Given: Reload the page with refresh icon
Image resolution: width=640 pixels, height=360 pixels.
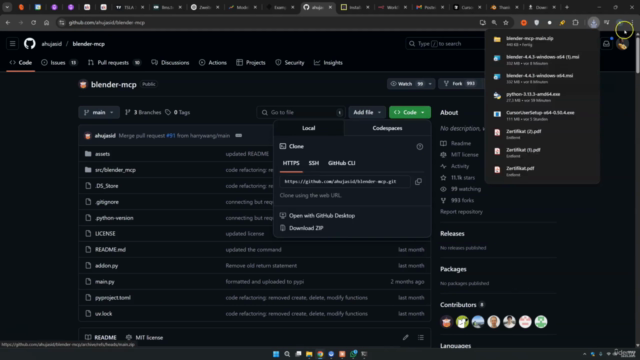Looking at the screenshot, I should (x=33, y=22).
